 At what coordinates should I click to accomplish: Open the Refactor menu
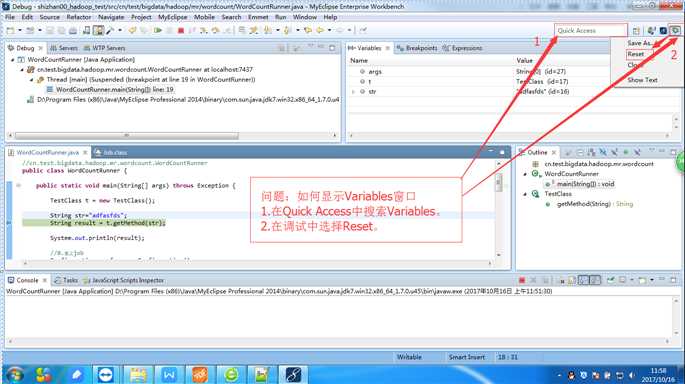79,17
